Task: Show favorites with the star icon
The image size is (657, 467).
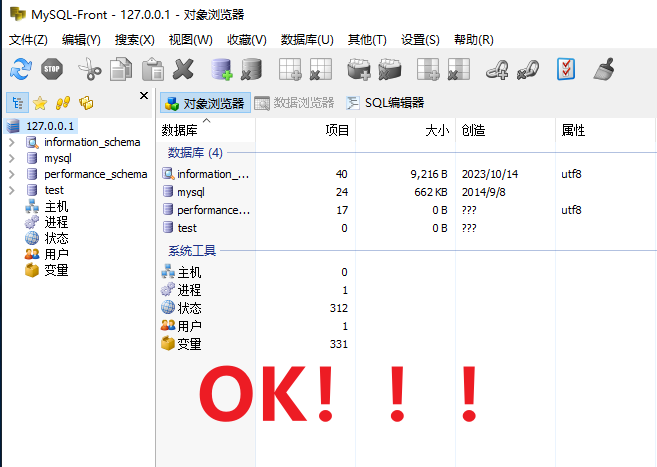Action: (40, 103)
